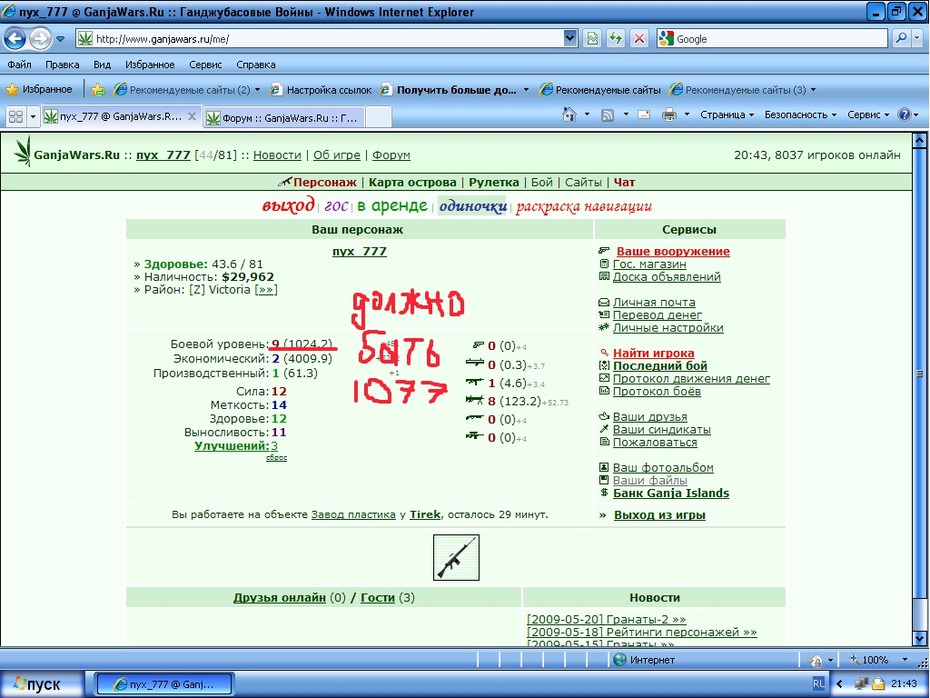Expand Получить больше до... favorites dropdown
Viewport: 930px width, 698px height.
(526, 90)
